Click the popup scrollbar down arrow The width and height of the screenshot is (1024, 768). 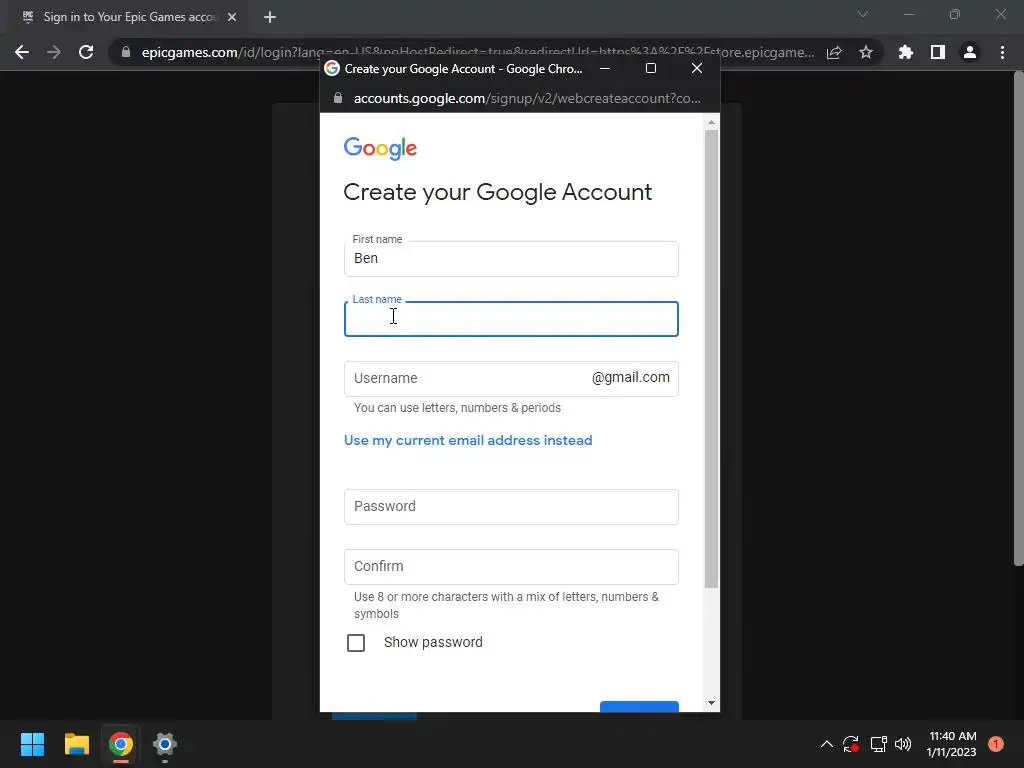coord(711,703)
